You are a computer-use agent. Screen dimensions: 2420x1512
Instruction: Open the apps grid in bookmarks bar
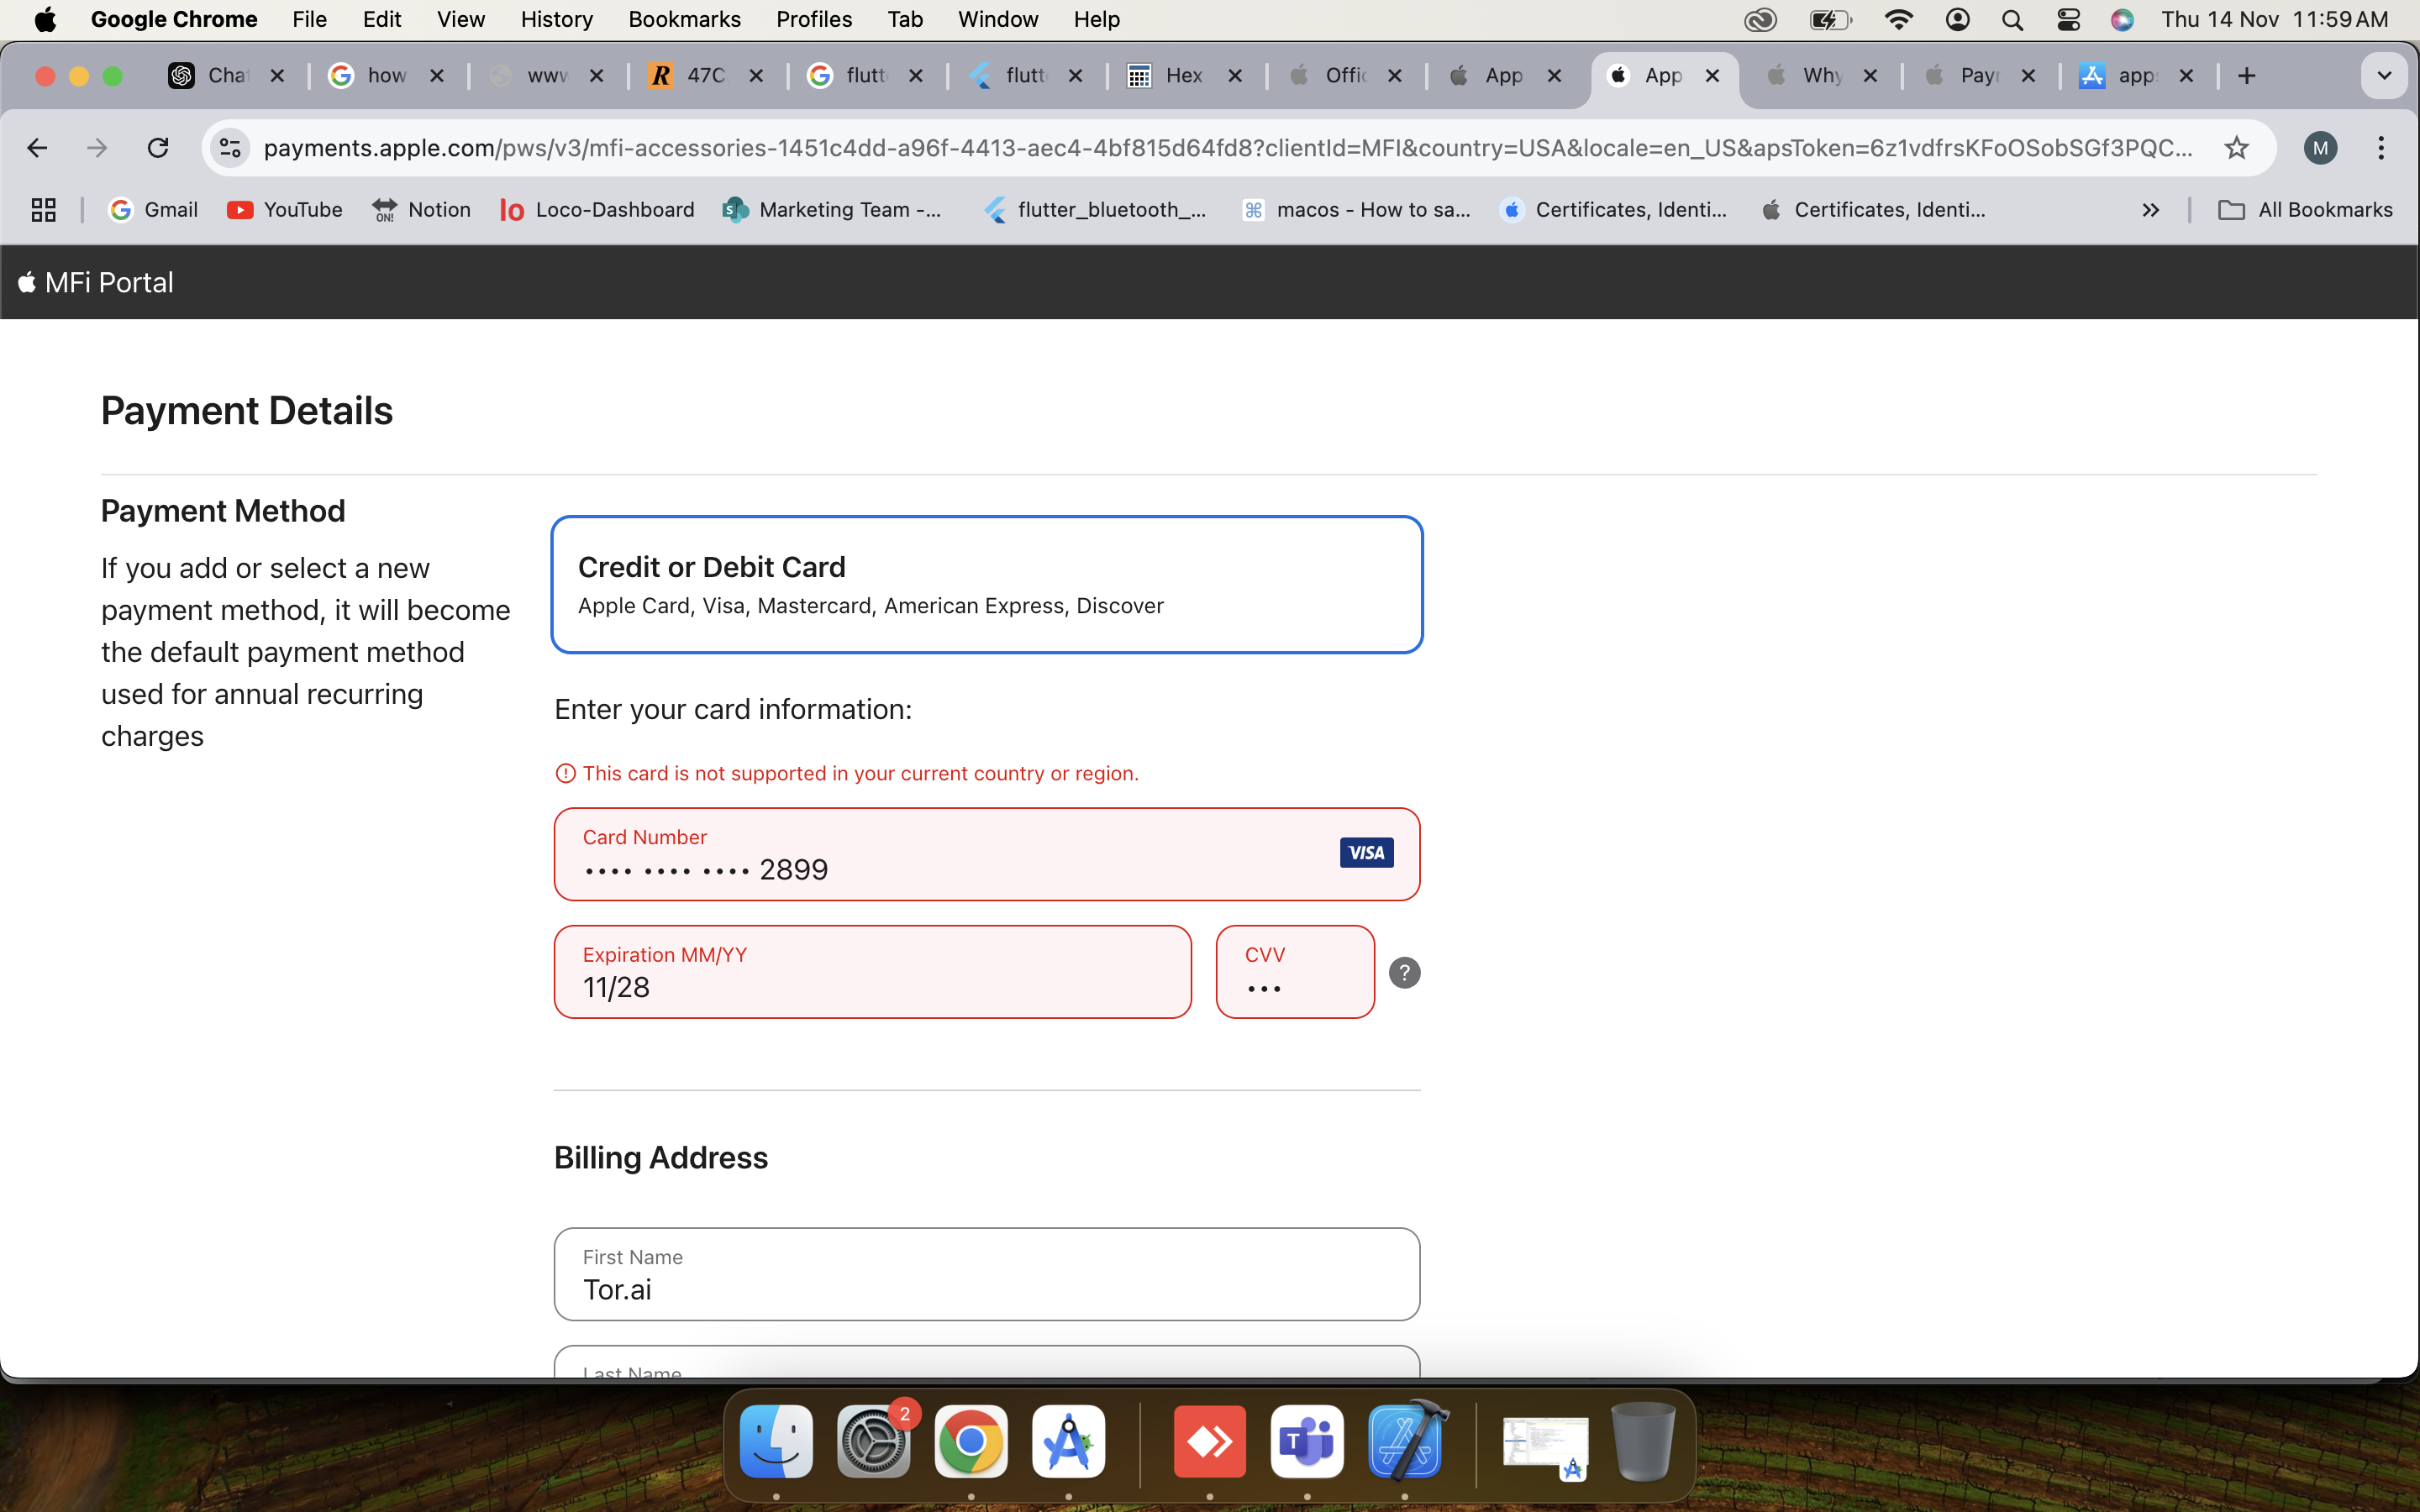tap(43, 210)
